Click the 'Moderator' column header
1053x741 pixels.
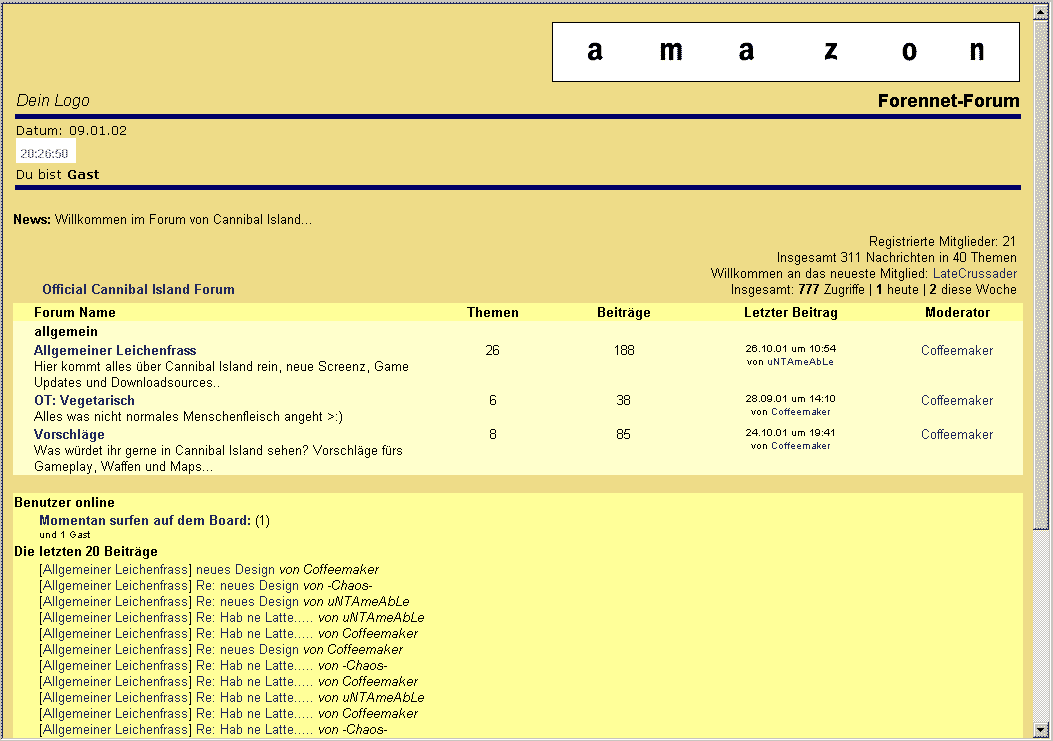(x=958, y=312)
